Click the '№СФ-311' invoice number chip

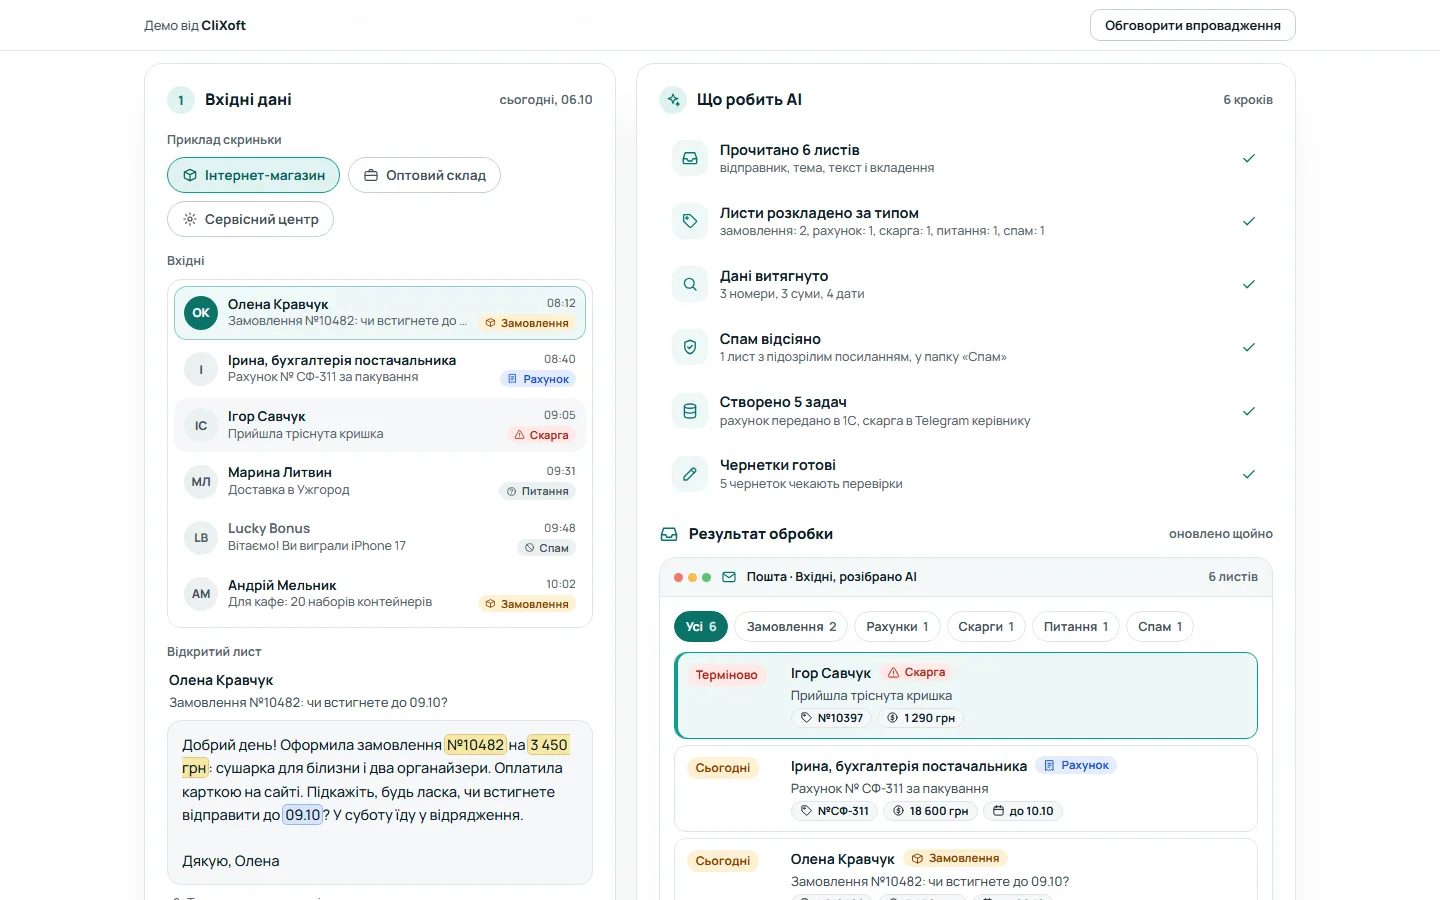834,811
